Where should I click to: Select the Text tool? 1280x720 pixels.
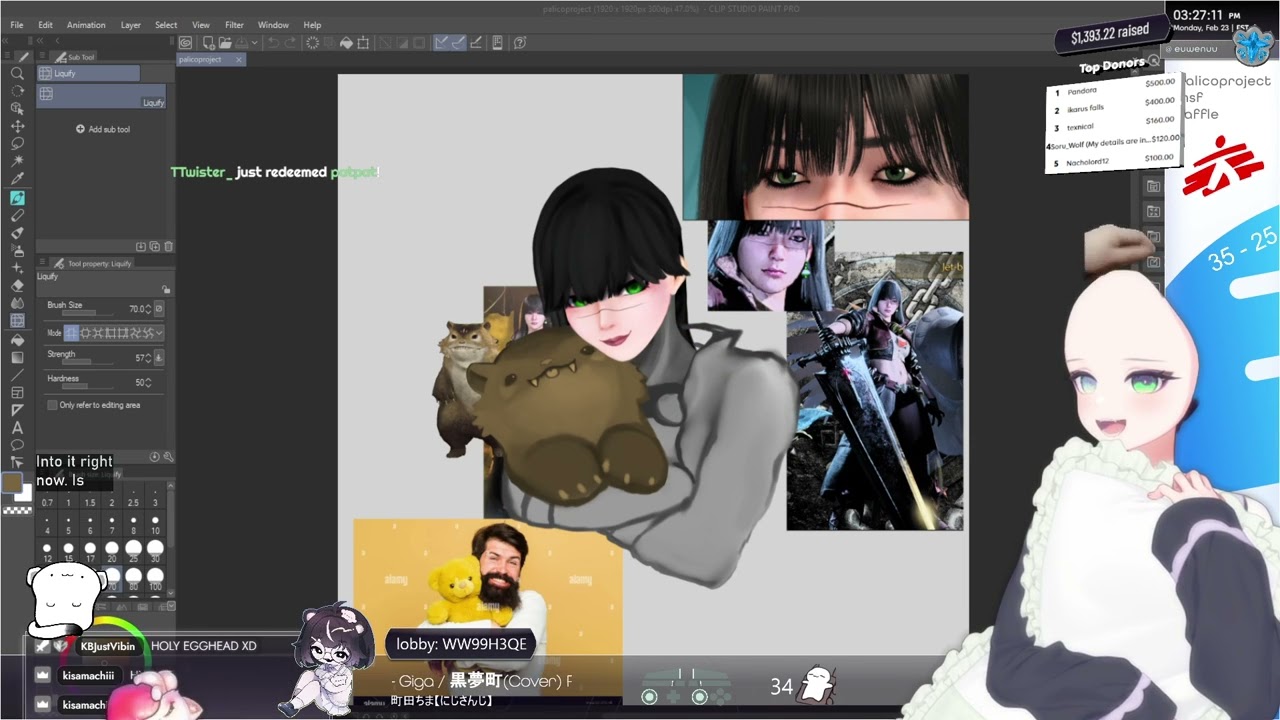17,427
